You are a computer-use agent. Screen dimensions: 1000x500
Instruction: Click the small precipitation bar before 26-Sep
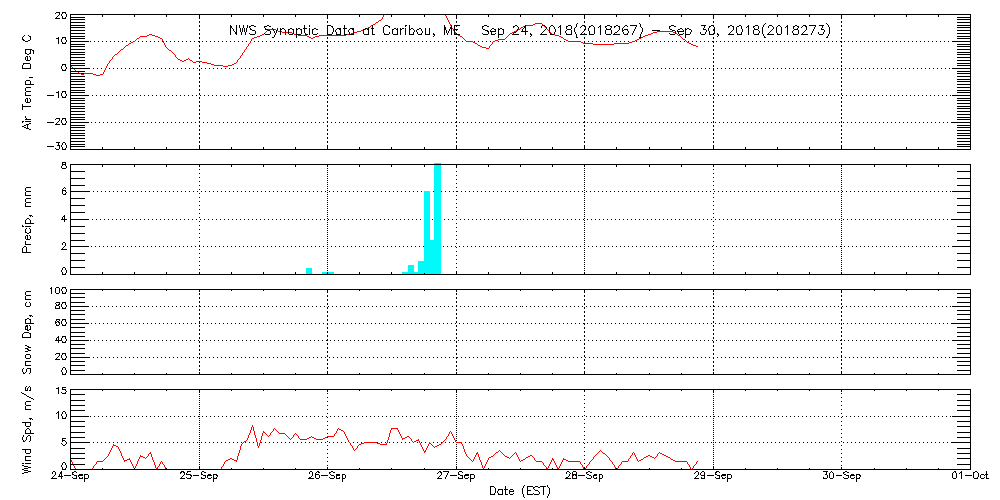click(x=309, y=271)
